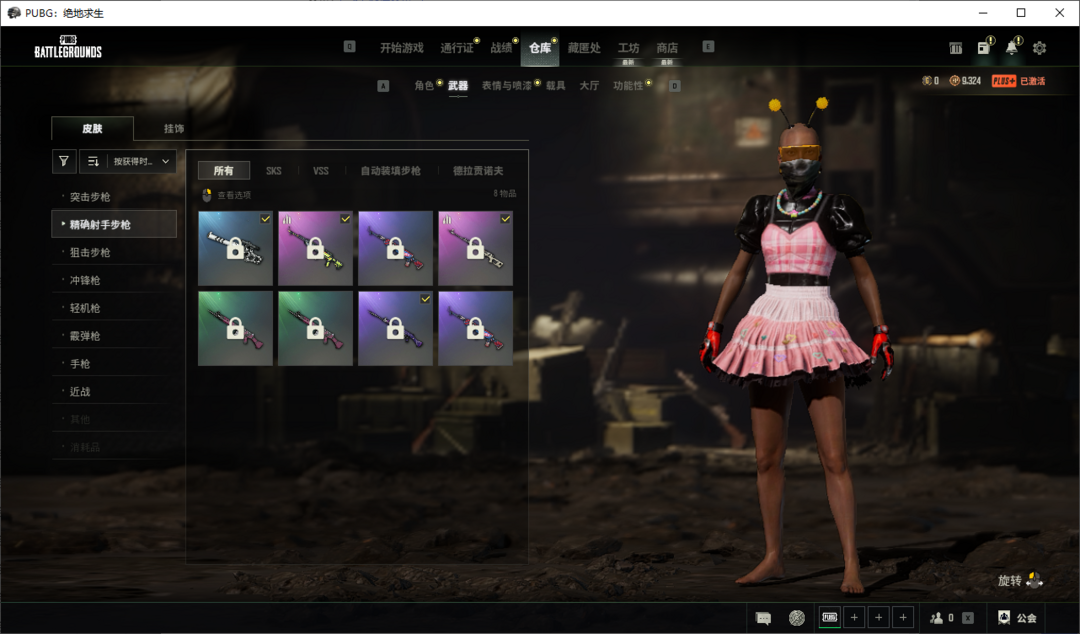Expand the 霰弹枪 category

114,336
